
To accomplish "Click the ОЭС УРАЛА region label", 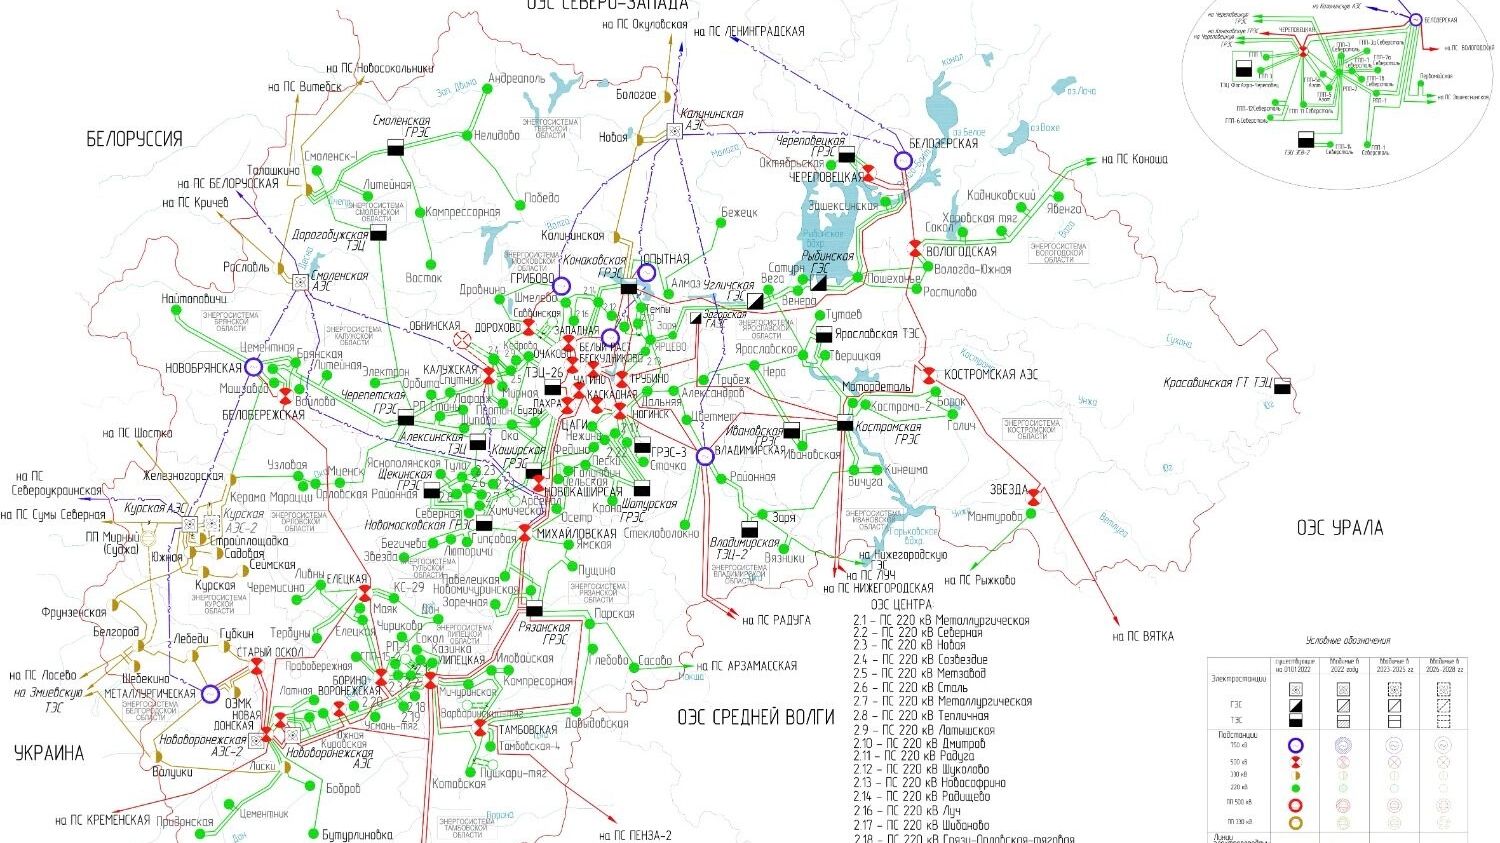I will tap(1339, 527).
